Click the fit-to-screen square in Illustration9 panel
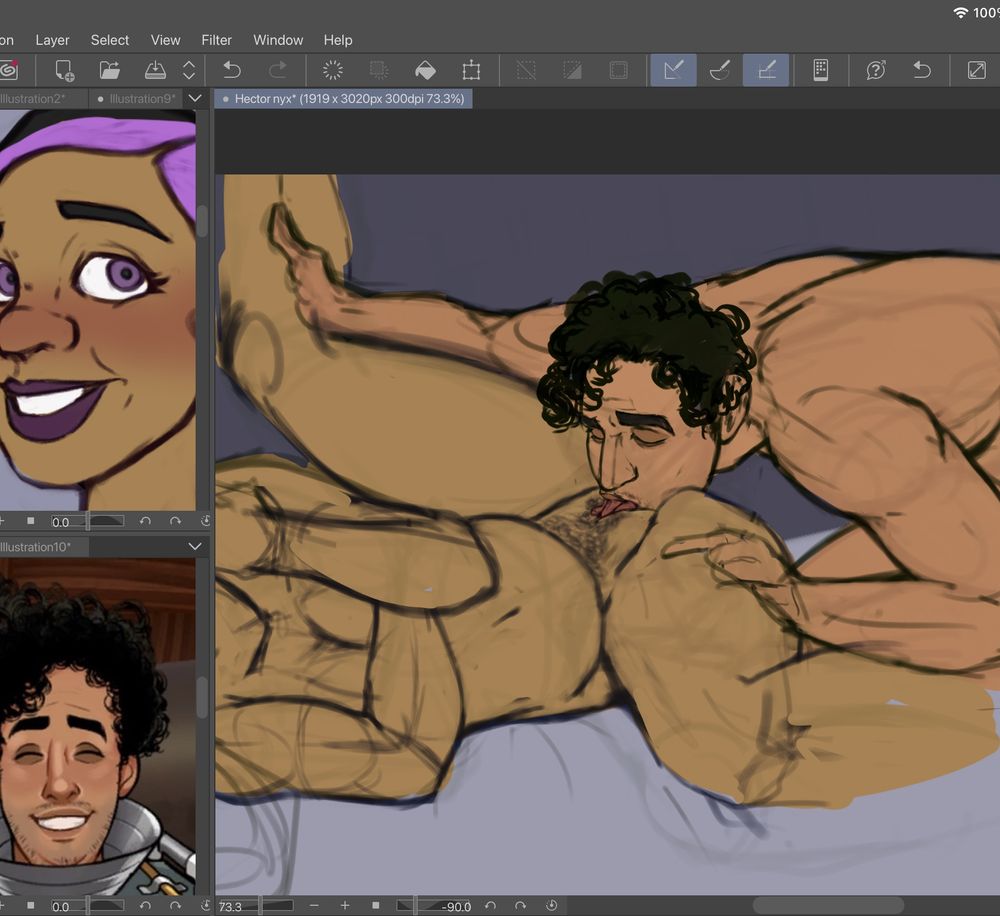 point(31,521)
